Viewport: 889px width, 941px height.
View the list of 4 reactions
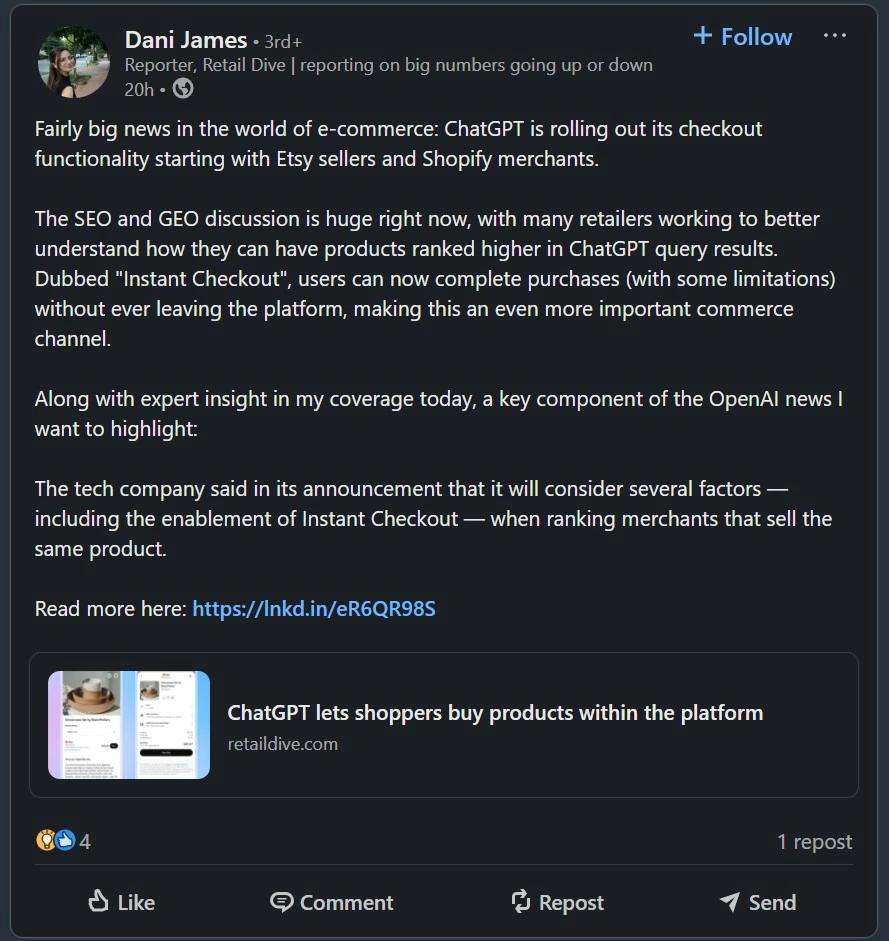(85, 841)
